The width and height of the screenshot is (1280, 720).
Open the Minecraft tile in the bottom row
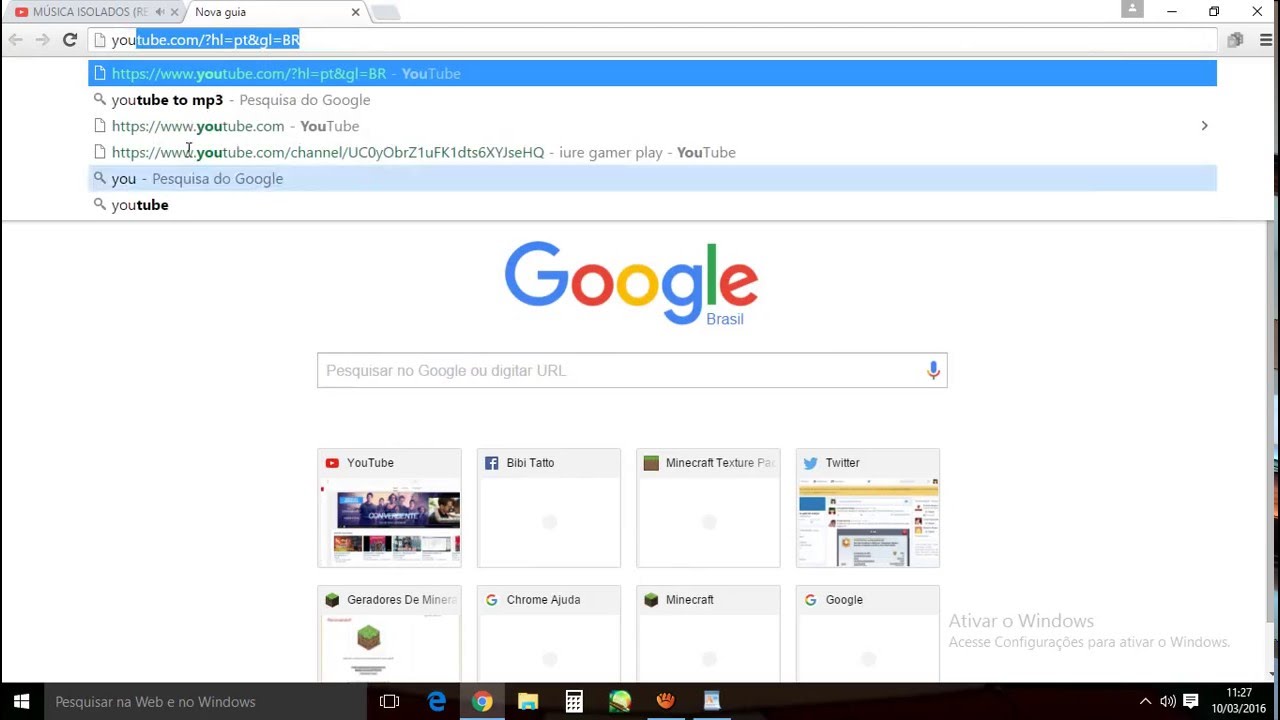pos(708,634)
